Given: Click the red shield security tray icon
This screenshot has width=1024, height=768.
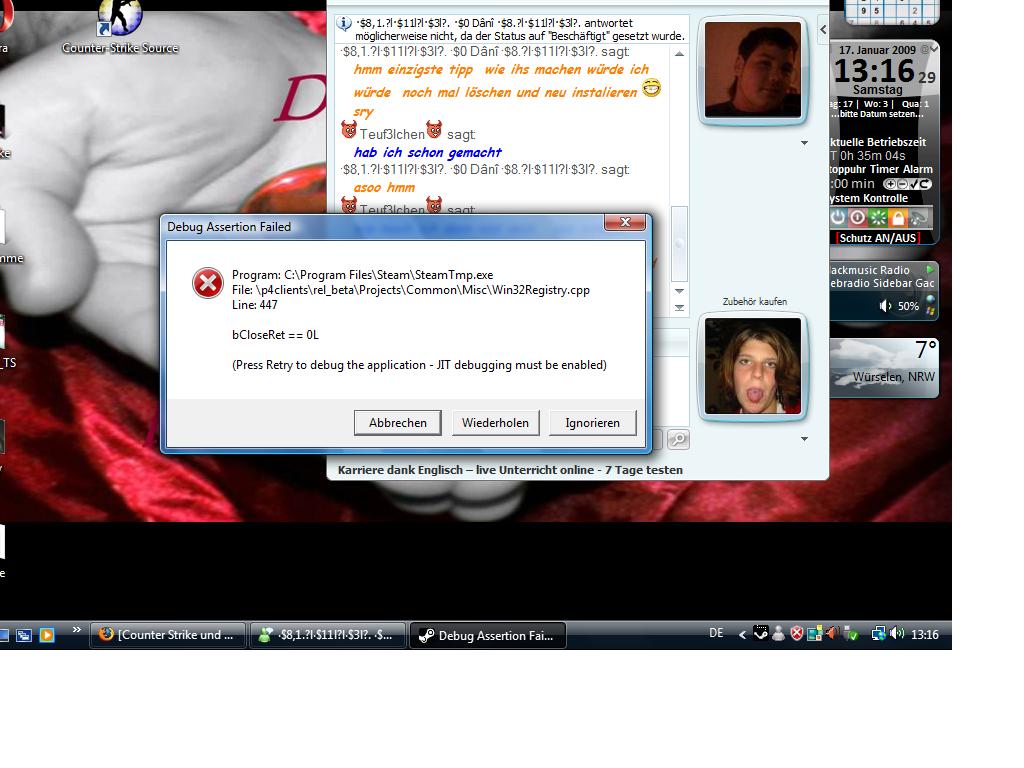Looking at the screenshot, I should (797, 633).
